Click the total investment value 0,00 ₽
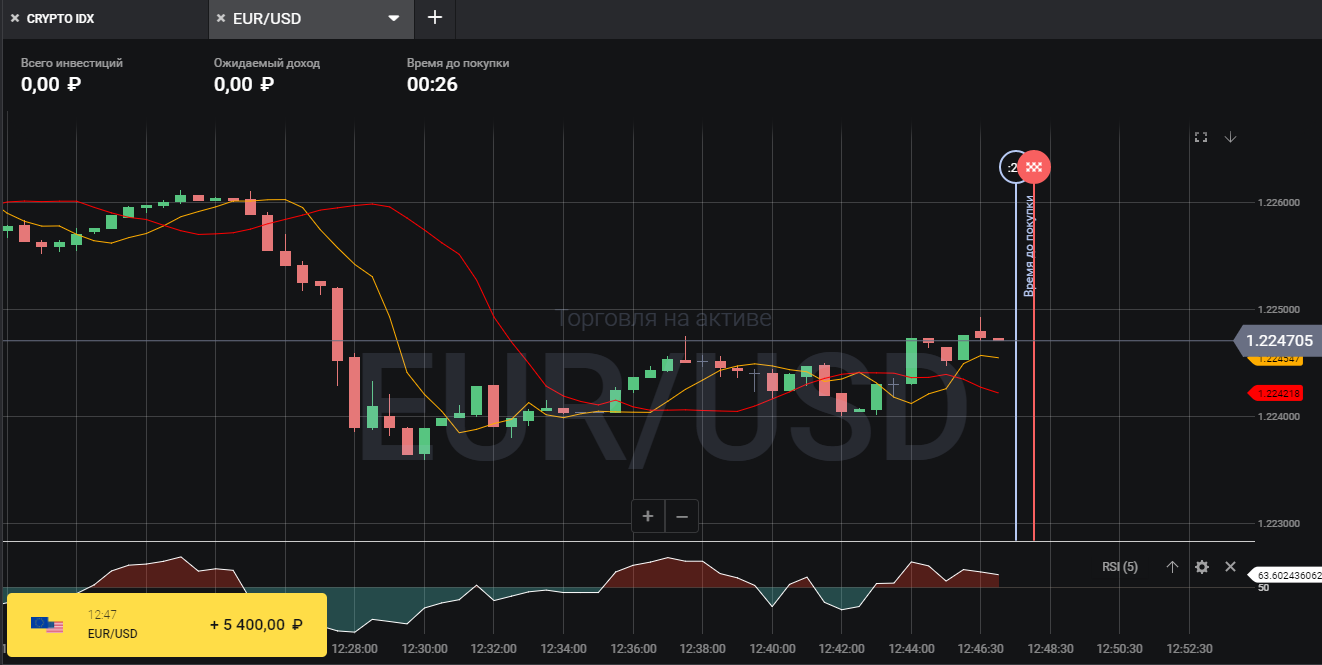This screenshot has height=665, width=1322. [x=51, y=84]
